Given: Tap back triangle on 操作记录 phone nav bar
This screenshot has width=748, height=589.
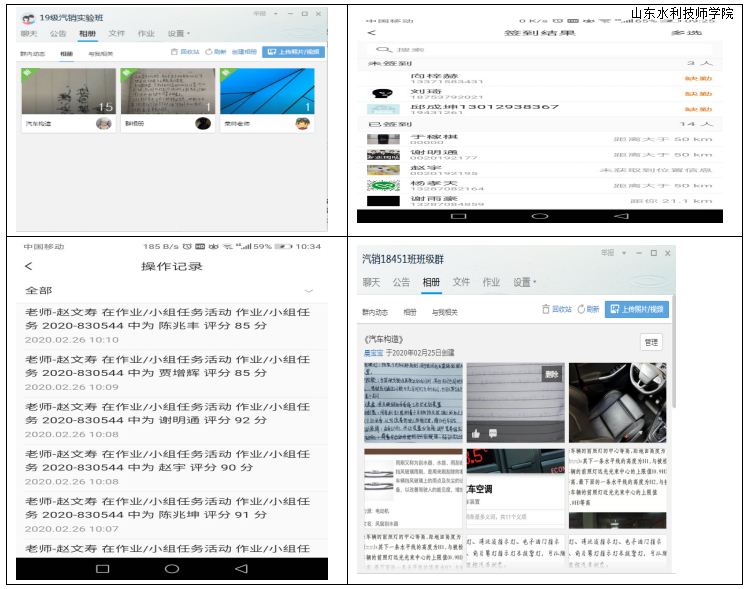Looking at the screenshot, I should tap(241, 568).
